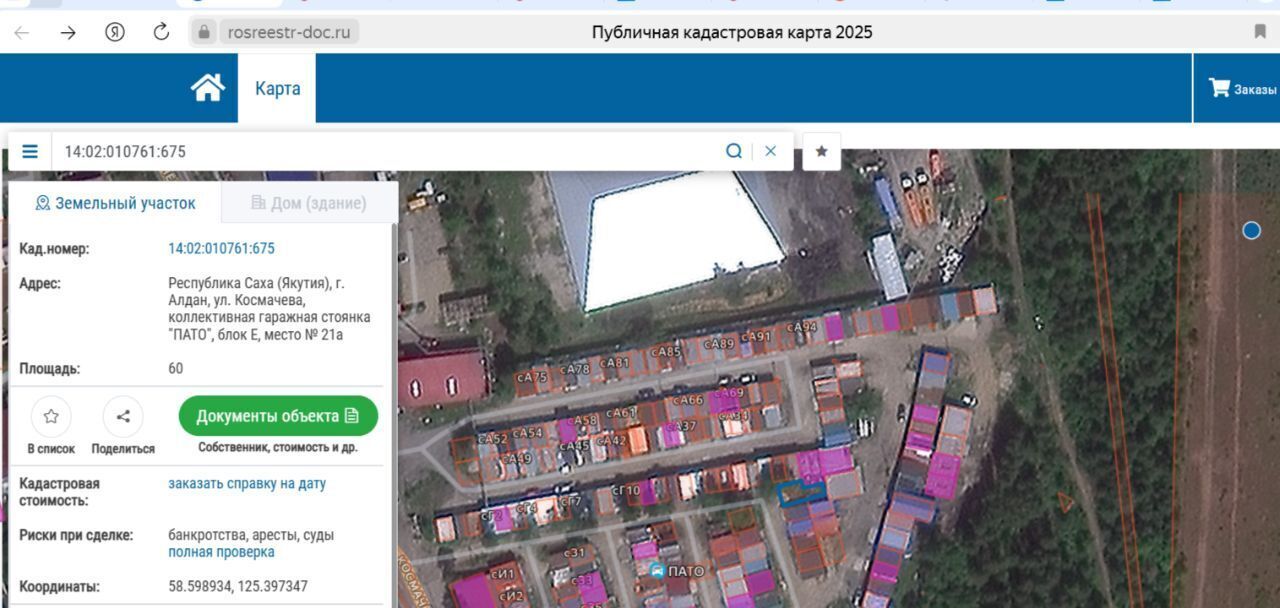Viewport: 1280px width, 608px height.
Task: Go to the site home icon
Action: coord(208,88)
